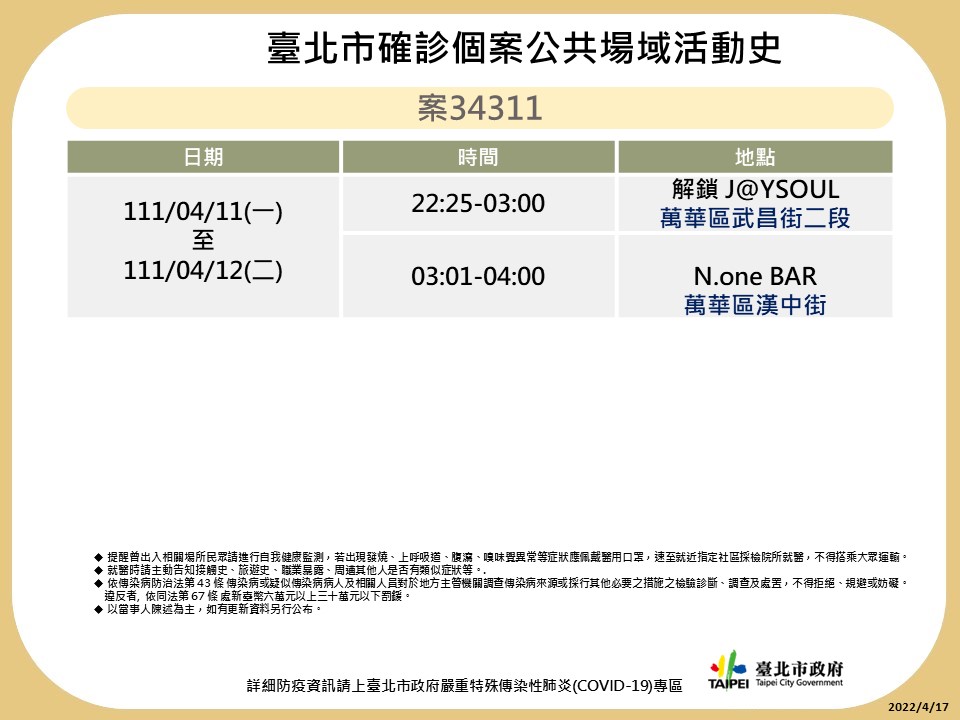Viewport: 960px width, 720px height.
Task: Click the 臺北市政府 text beside logo
Action: click(x=799, y=668)
